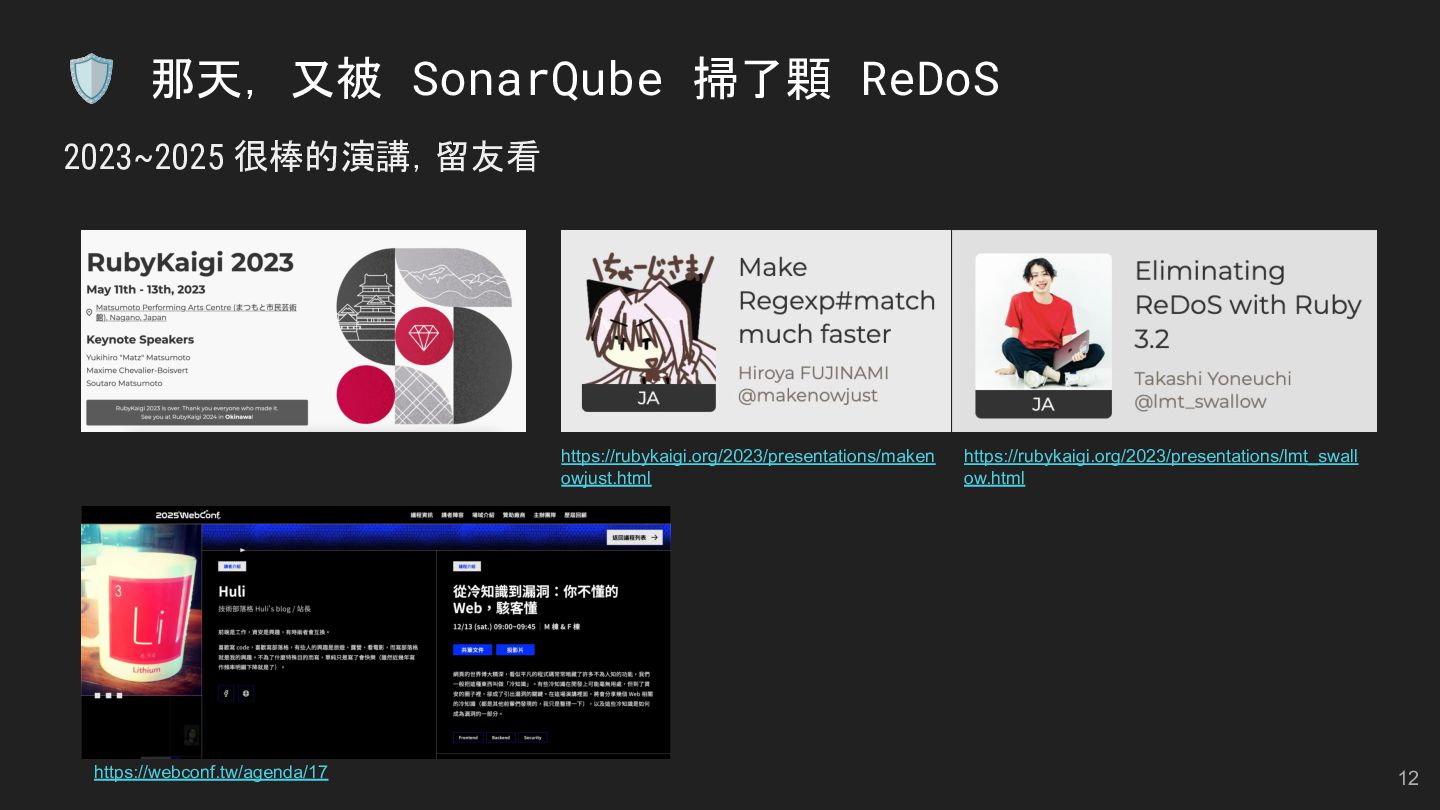The image size is (1440, 810).
Task: Click the Huli speaker name heading
Action: tap(232, 591)
